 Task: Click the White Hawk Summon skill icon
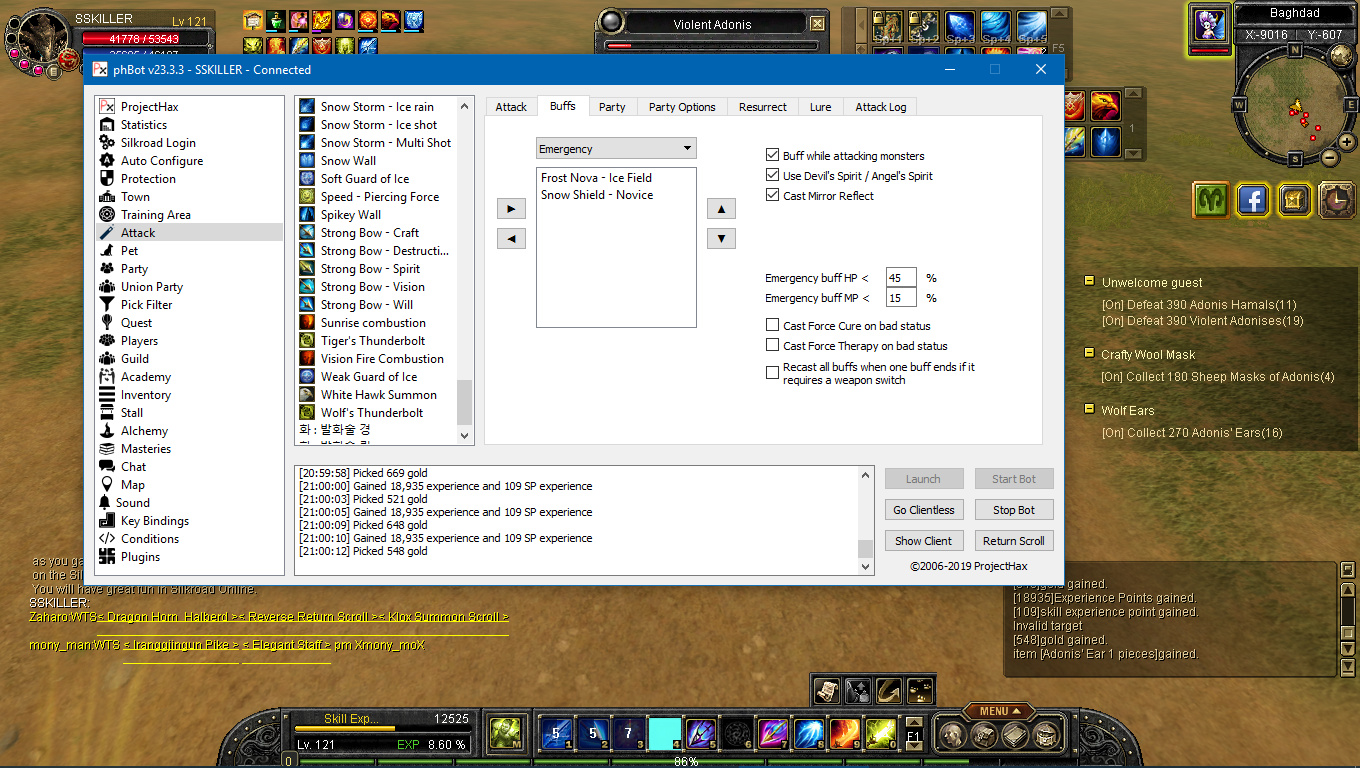click(x=308, y=395)
